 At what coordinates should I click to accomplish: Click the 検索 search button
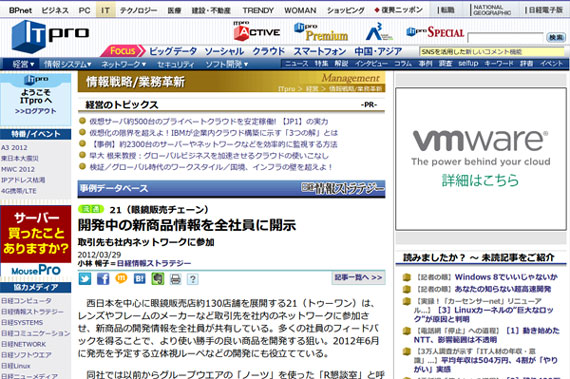point(556,37)
